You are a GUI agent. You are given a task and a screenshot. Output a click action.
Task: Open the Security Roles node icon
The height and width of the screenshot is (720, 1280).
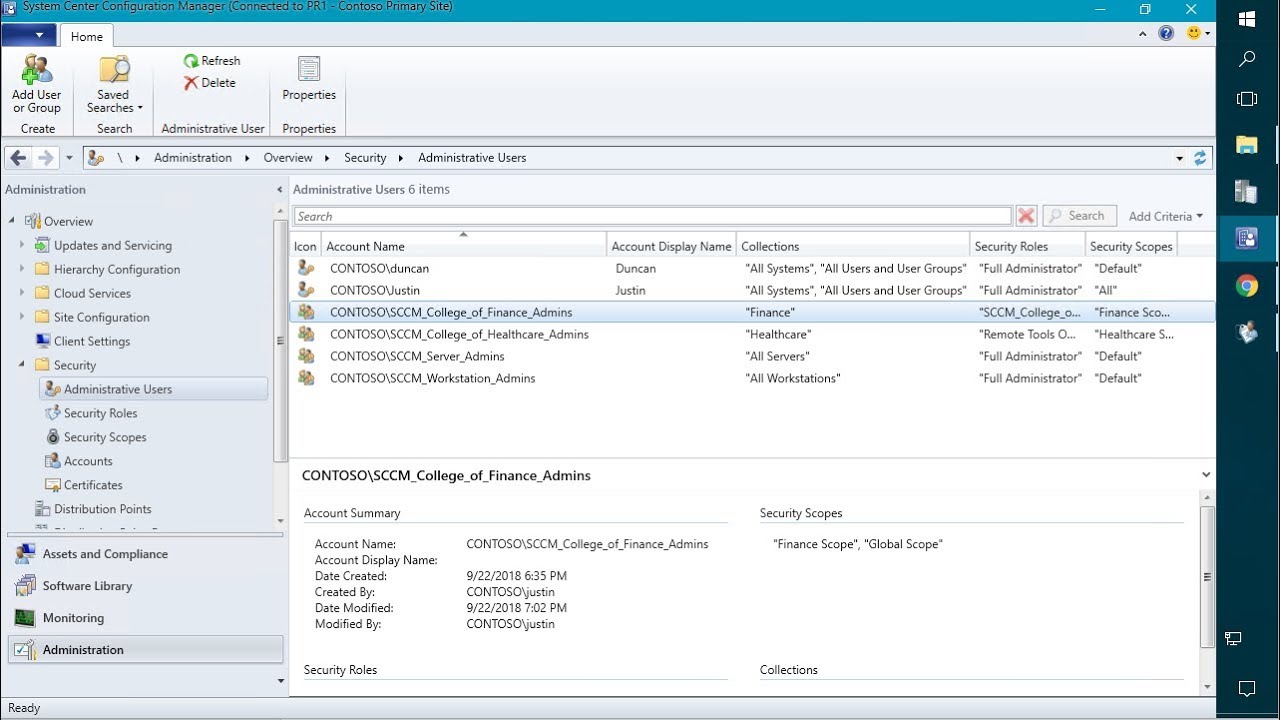53,413
